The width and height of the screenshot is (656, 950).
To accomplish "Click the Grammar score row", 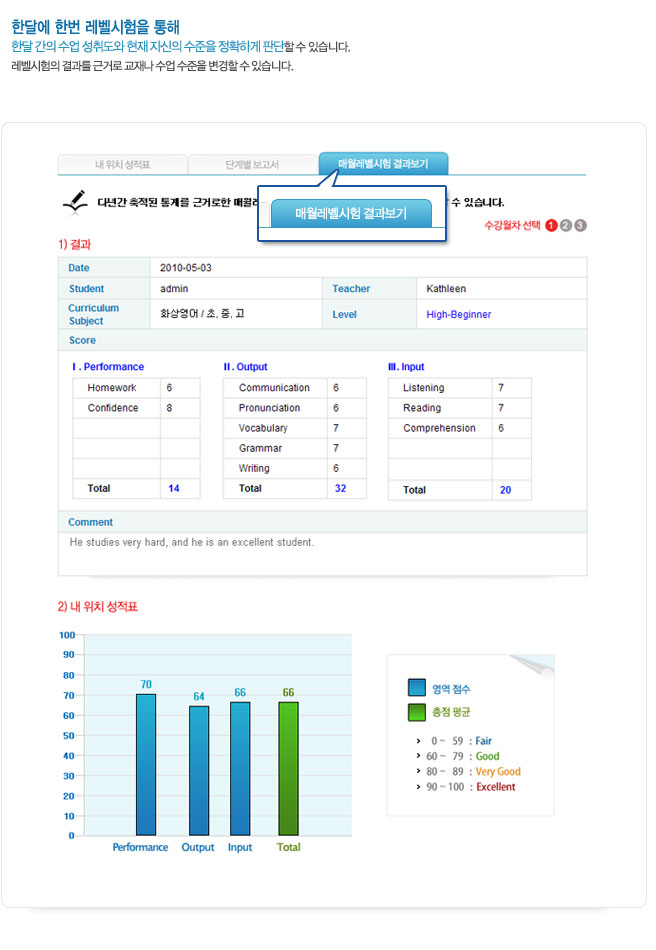I will (295, 448).
